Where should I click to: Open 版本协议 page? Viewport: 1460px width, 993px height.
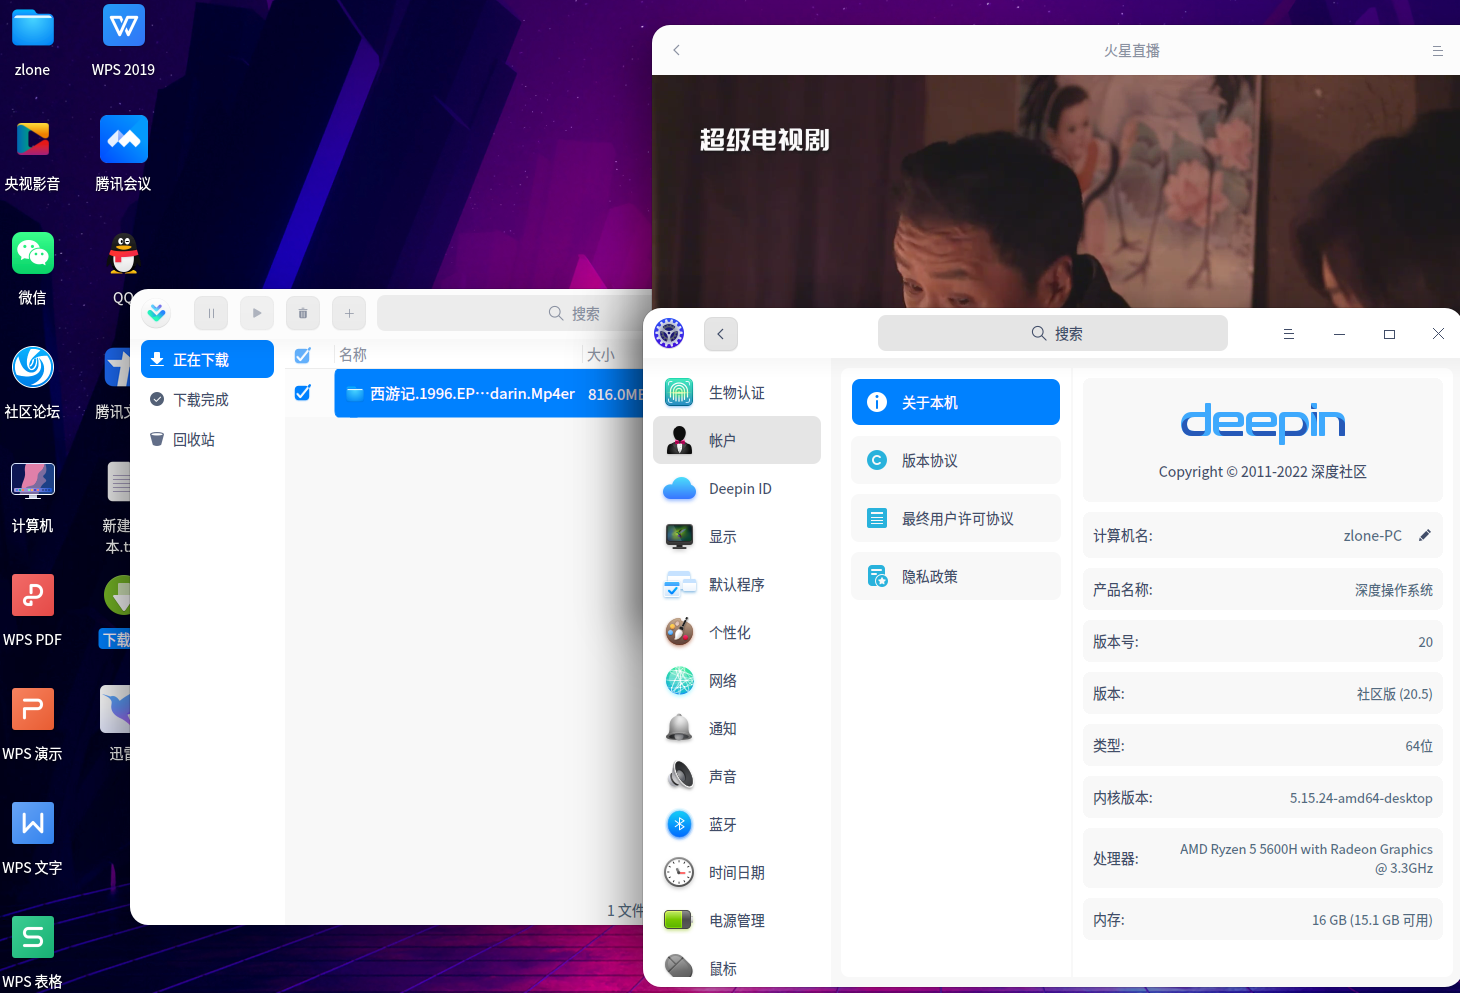(x=955, y=460)
